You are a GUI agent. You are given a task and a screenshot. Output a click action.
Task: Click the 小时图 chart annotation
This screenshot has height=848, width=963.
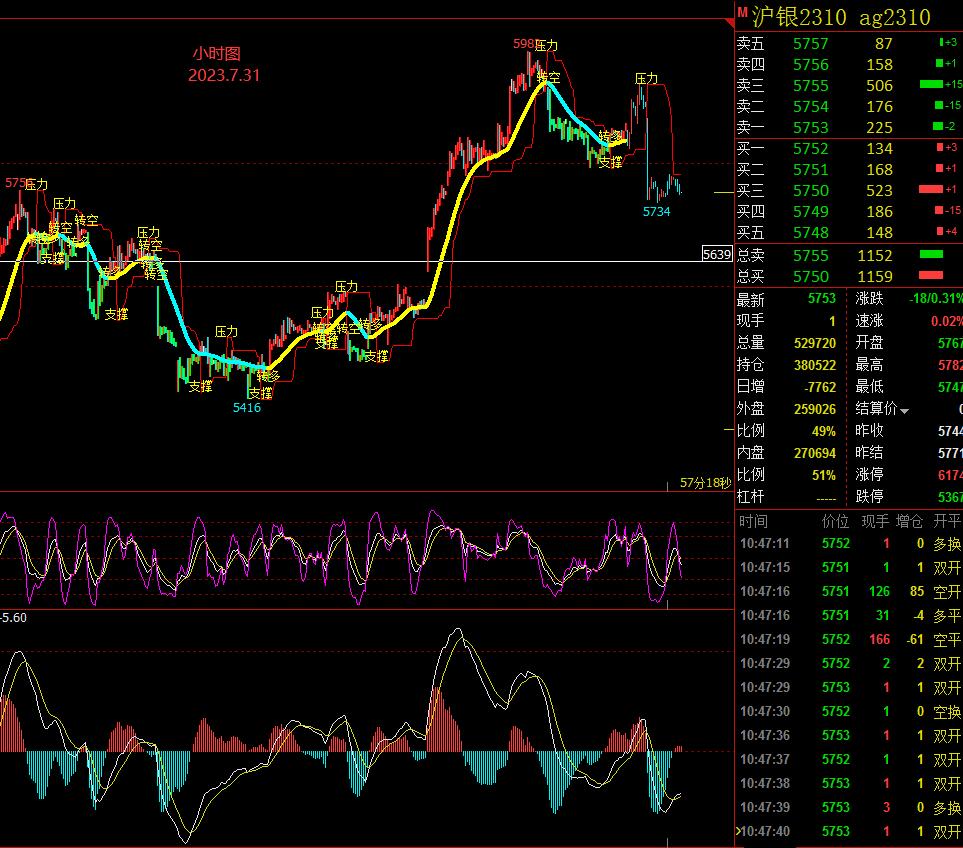point(216,53)
